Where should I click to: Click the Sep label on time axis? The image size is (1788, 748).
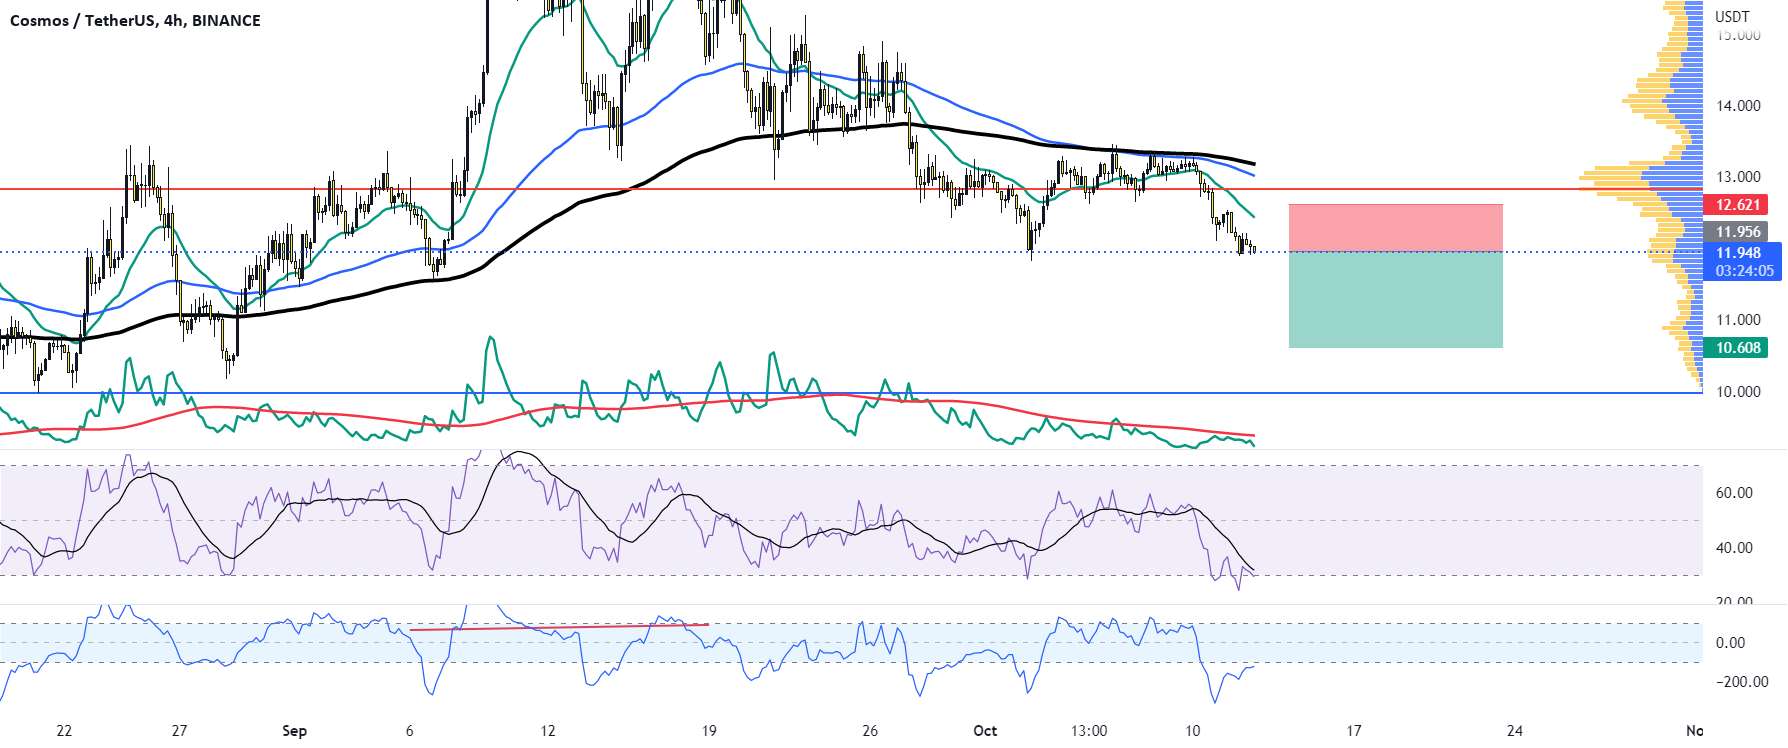click(x=294, y=731)
